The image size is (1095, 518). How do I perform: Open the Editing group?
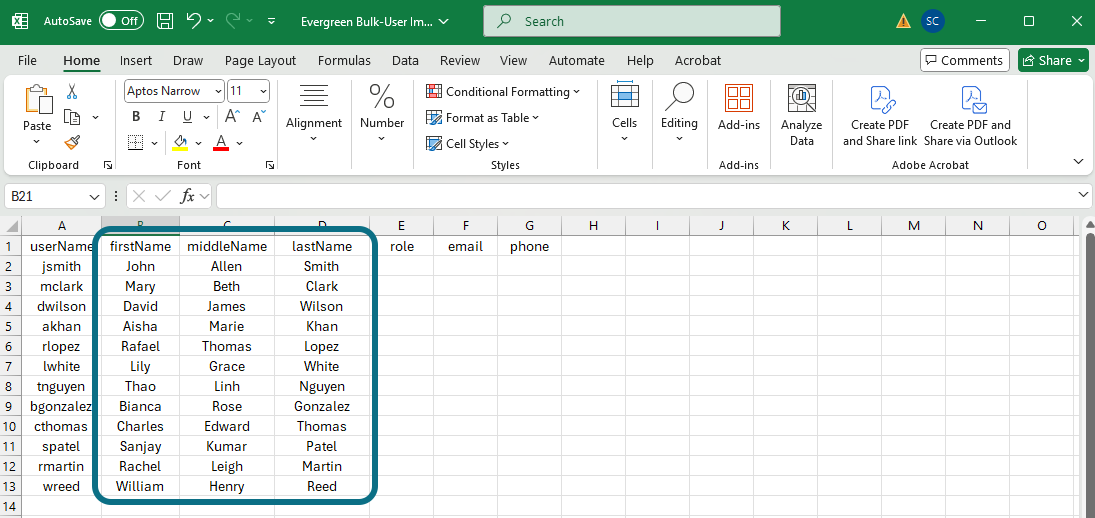click(x=679, y=113)
